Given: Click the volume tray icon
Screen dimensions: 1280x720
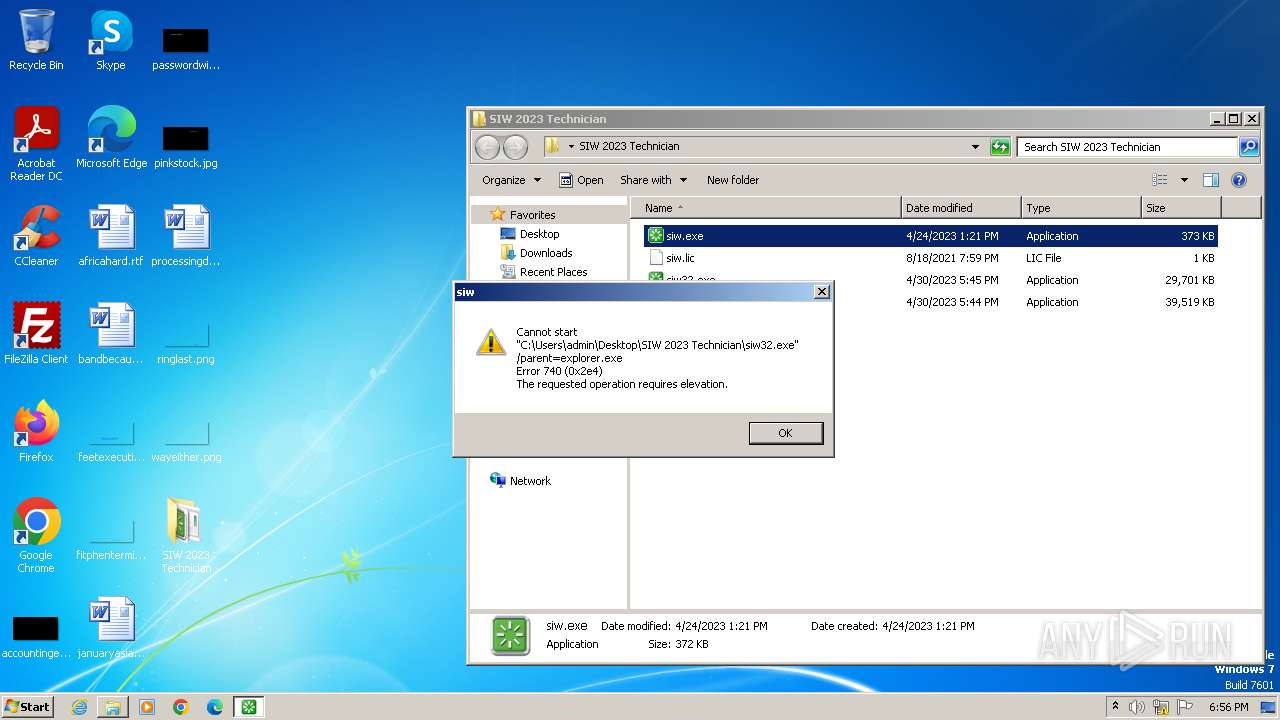Looking at the screenshot, I should (1137, 707).
